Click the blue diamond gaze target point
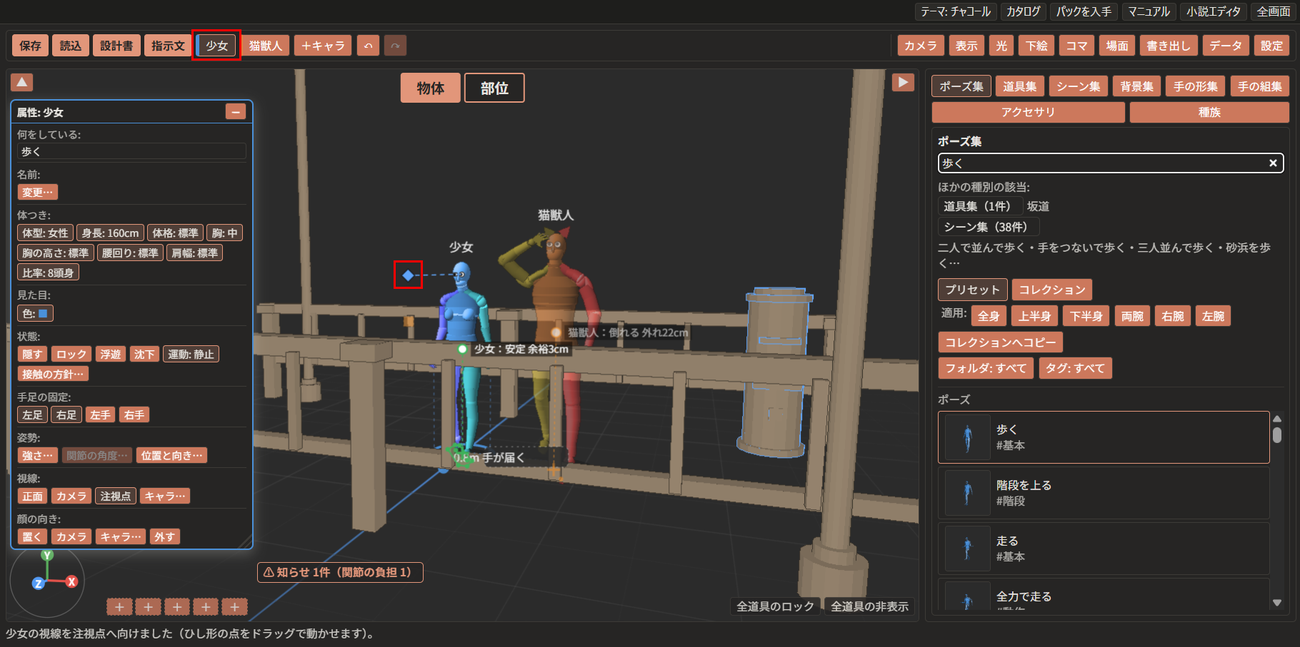Viewport: 1300px width, 647px height. coord(408,275)
